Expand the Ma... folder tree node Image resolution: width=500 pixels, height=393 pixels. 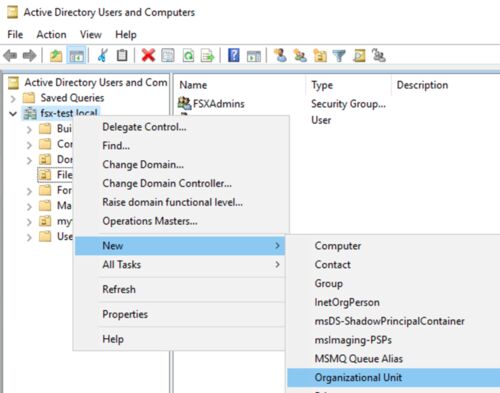click(x=29, y=206)
